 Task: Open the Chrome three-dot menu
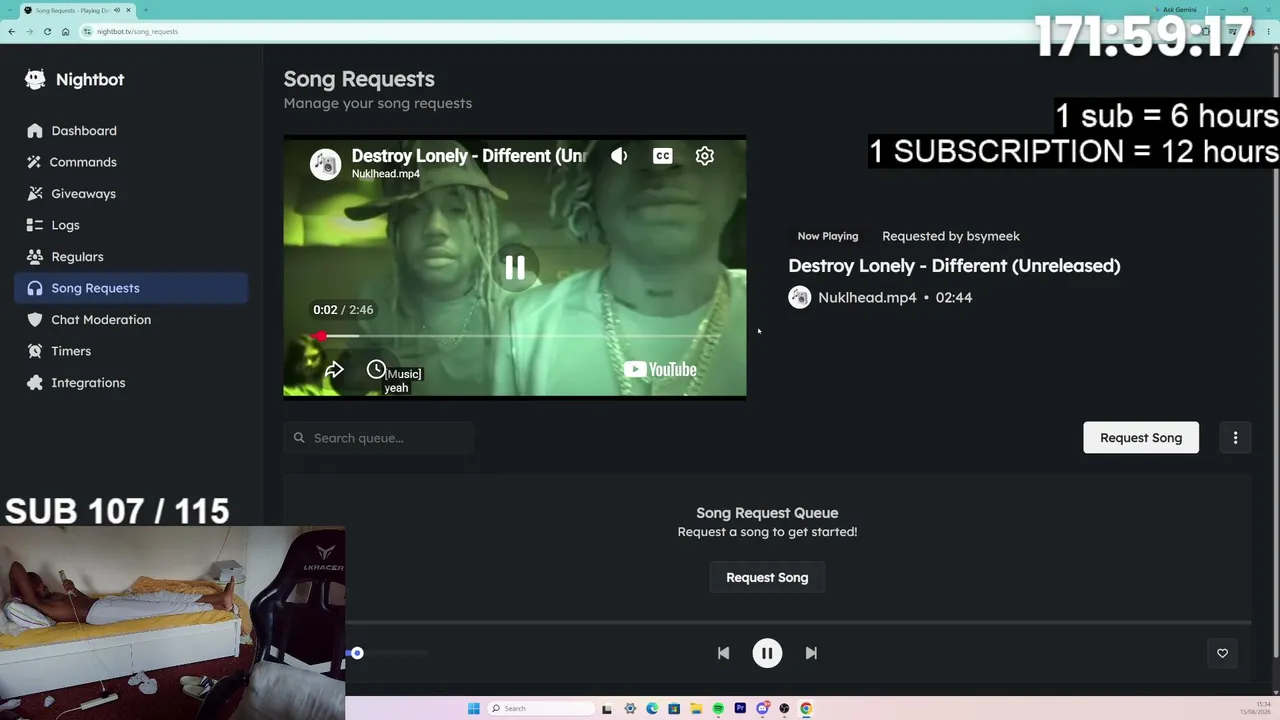(1268, 32)
